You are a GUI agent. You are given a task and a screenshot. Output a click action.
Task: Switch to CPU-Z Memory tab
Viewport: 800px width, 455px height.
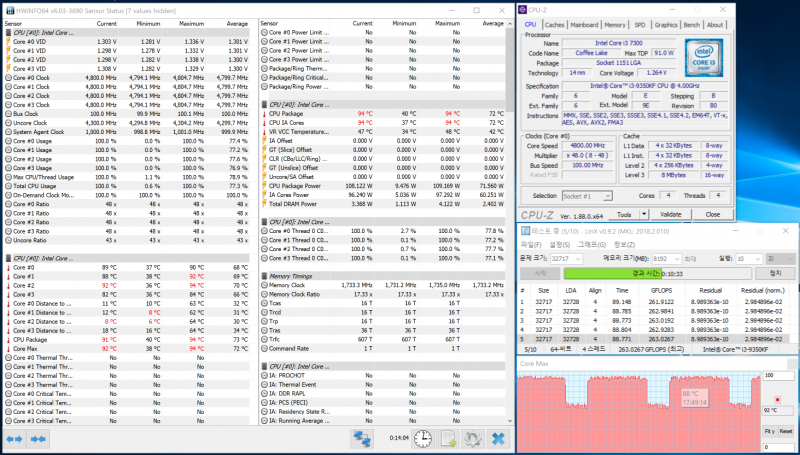coord(615,24)
